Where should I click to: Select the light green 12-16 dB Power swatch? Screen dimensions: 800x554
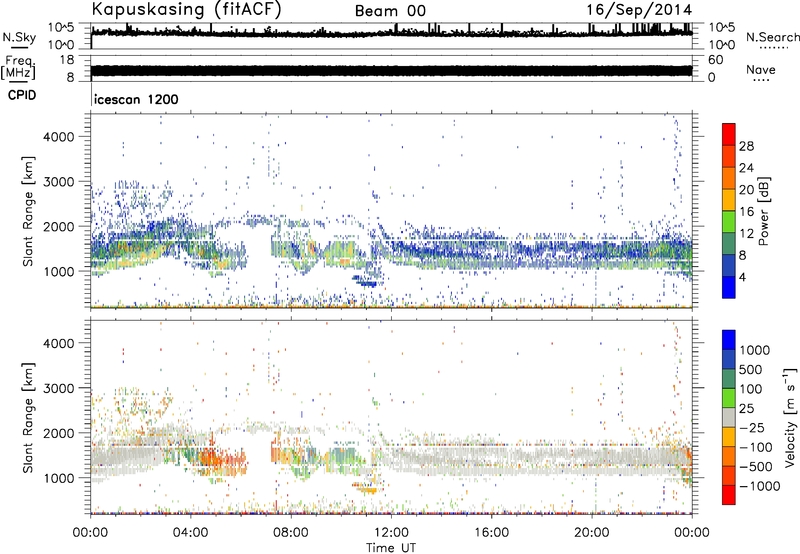click(x=729, y=222)
